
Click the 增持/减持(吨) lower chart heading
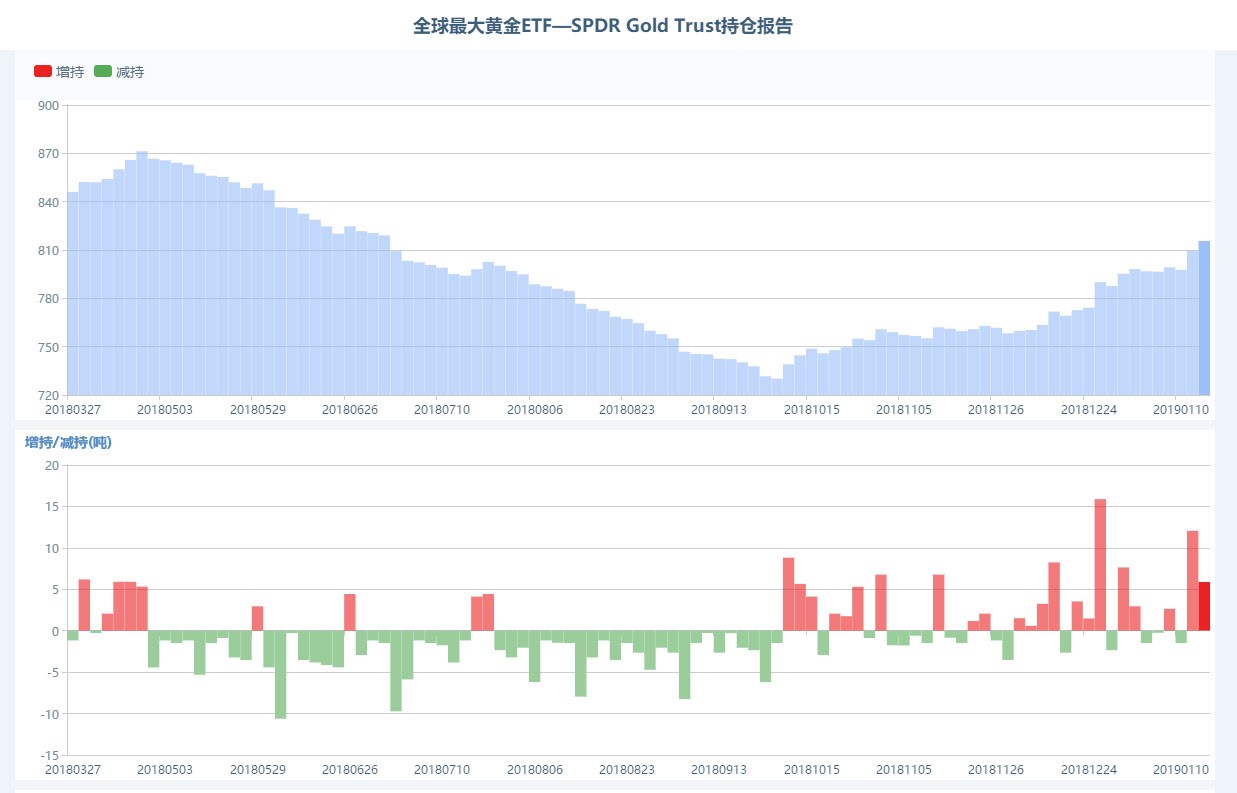coord(68,443)
